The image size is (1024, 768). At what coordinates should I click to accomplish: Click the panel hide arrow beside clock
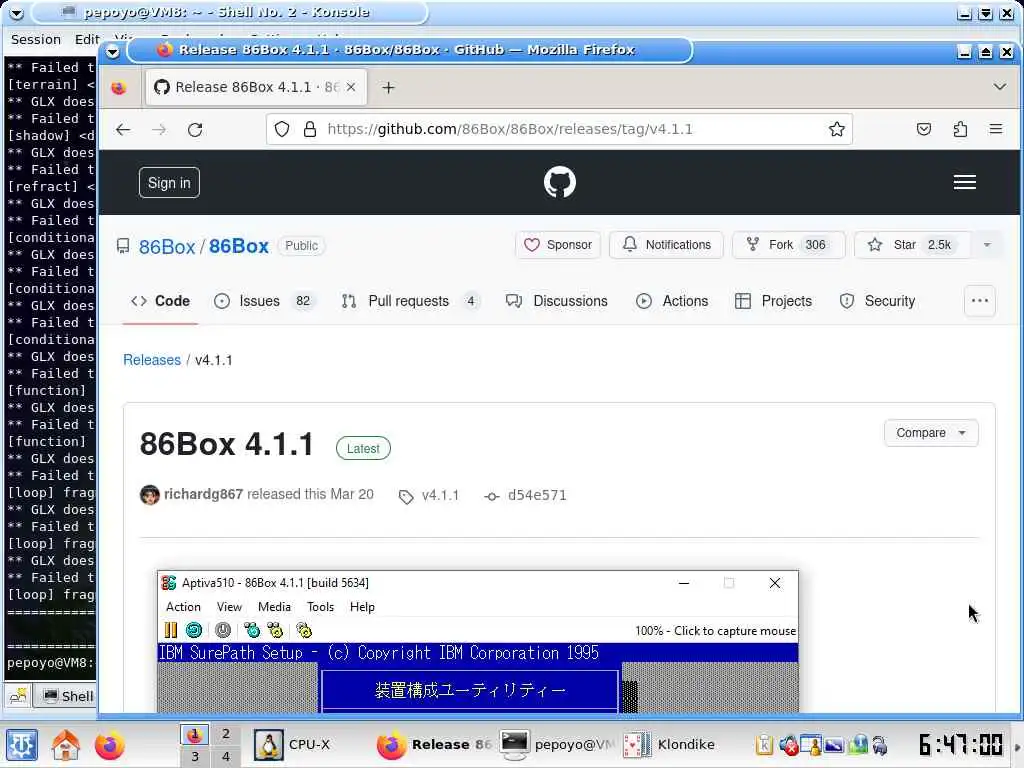(1017, 745)
